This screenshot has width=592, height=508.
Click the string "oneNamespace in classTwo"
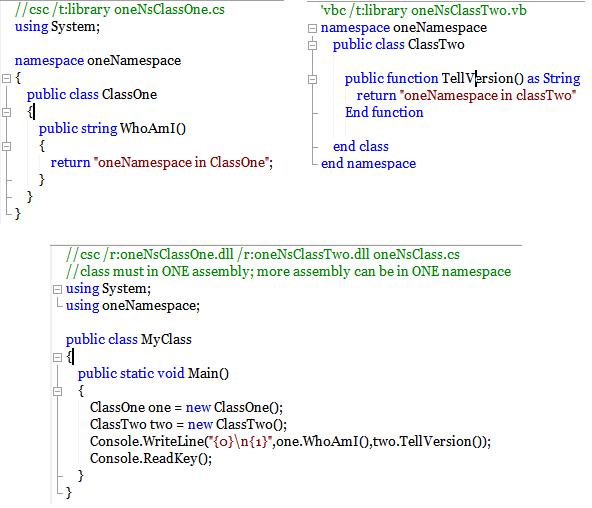click(x=488, y=95)
